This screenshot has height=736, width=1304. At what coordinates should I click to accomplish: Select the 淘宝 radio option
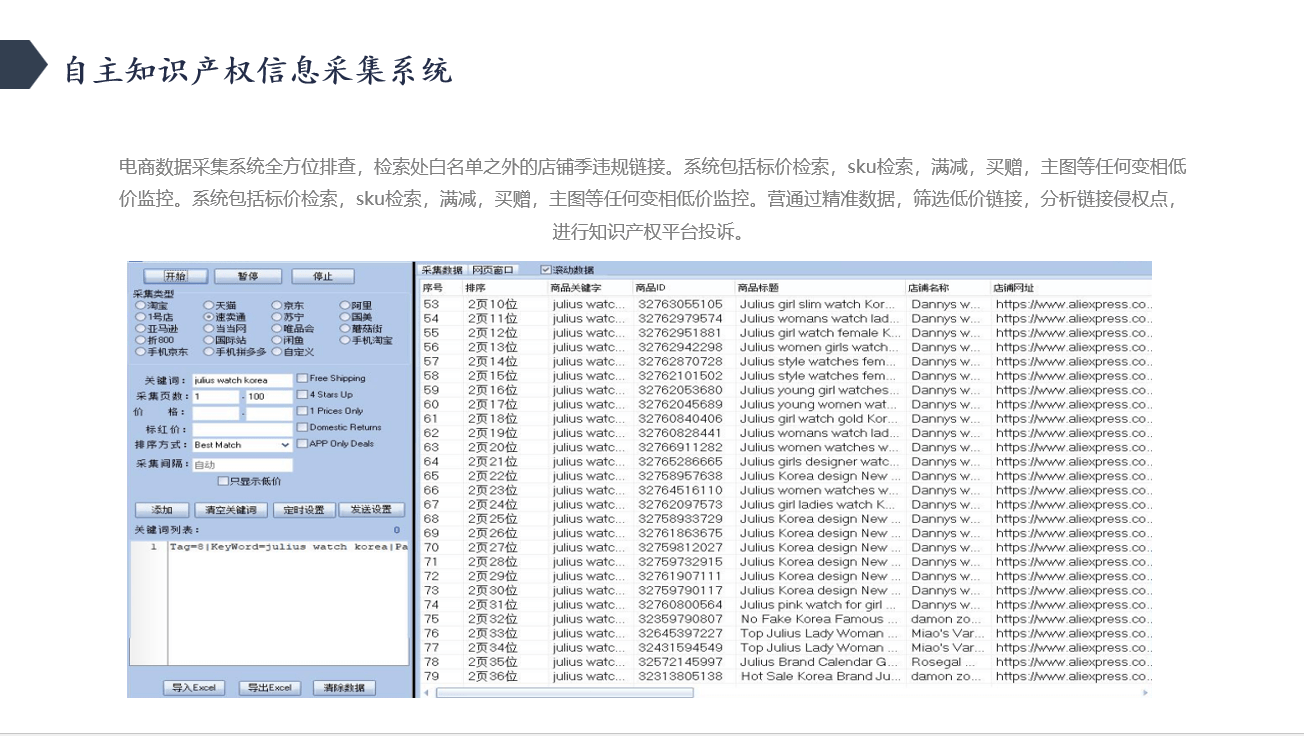(140, 305)
